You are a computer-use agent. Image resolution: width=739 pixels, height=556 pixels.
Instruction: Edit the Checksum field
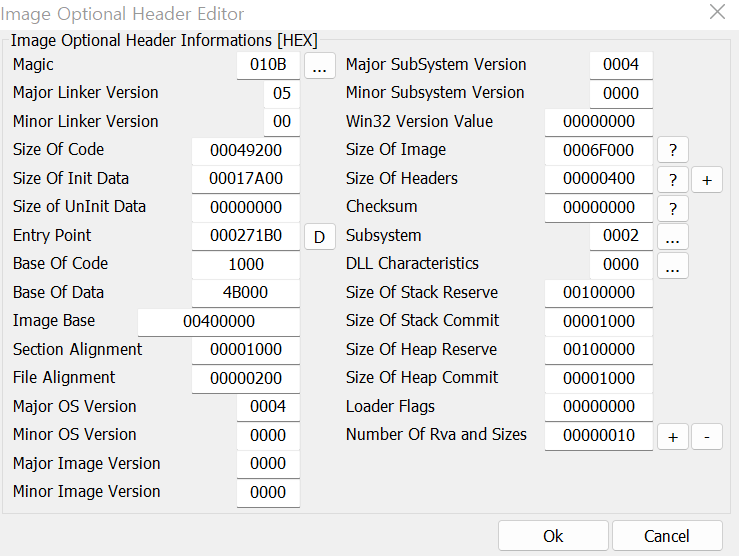(x=599, y=208)
